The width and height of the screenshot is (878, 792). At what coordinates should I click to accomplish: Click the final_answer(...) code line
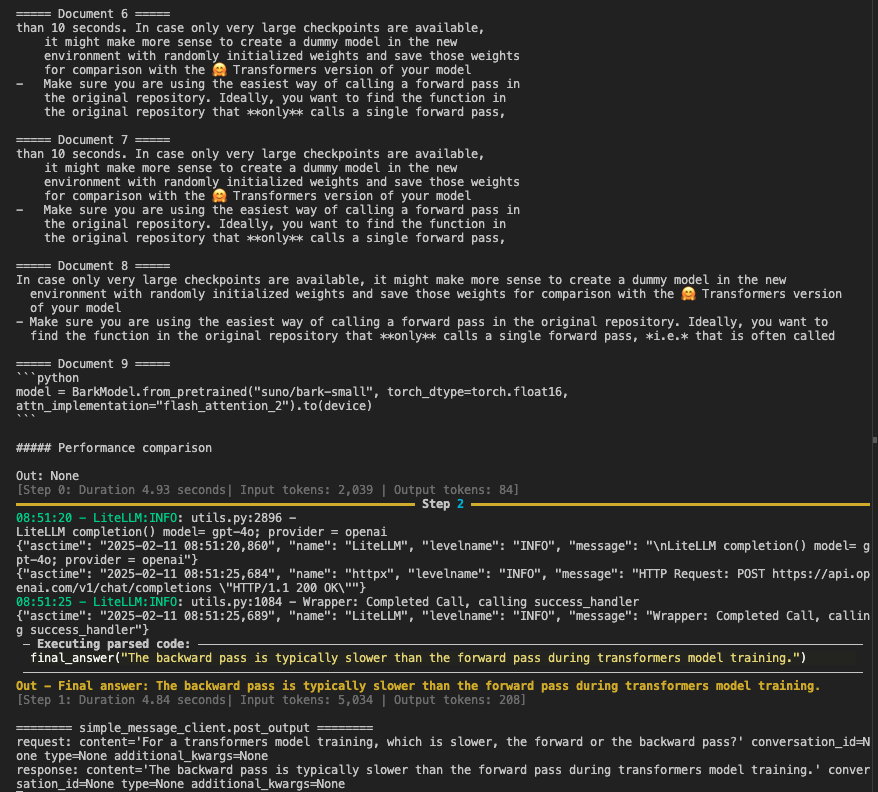418,658
